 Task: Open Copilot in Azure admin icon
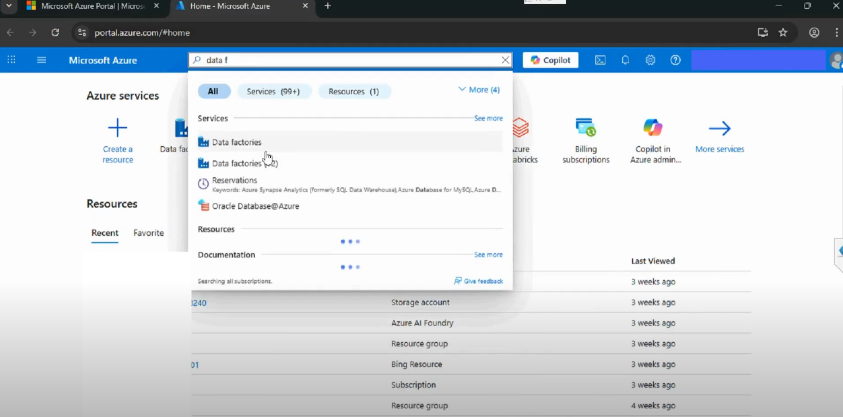click(653, 128)
